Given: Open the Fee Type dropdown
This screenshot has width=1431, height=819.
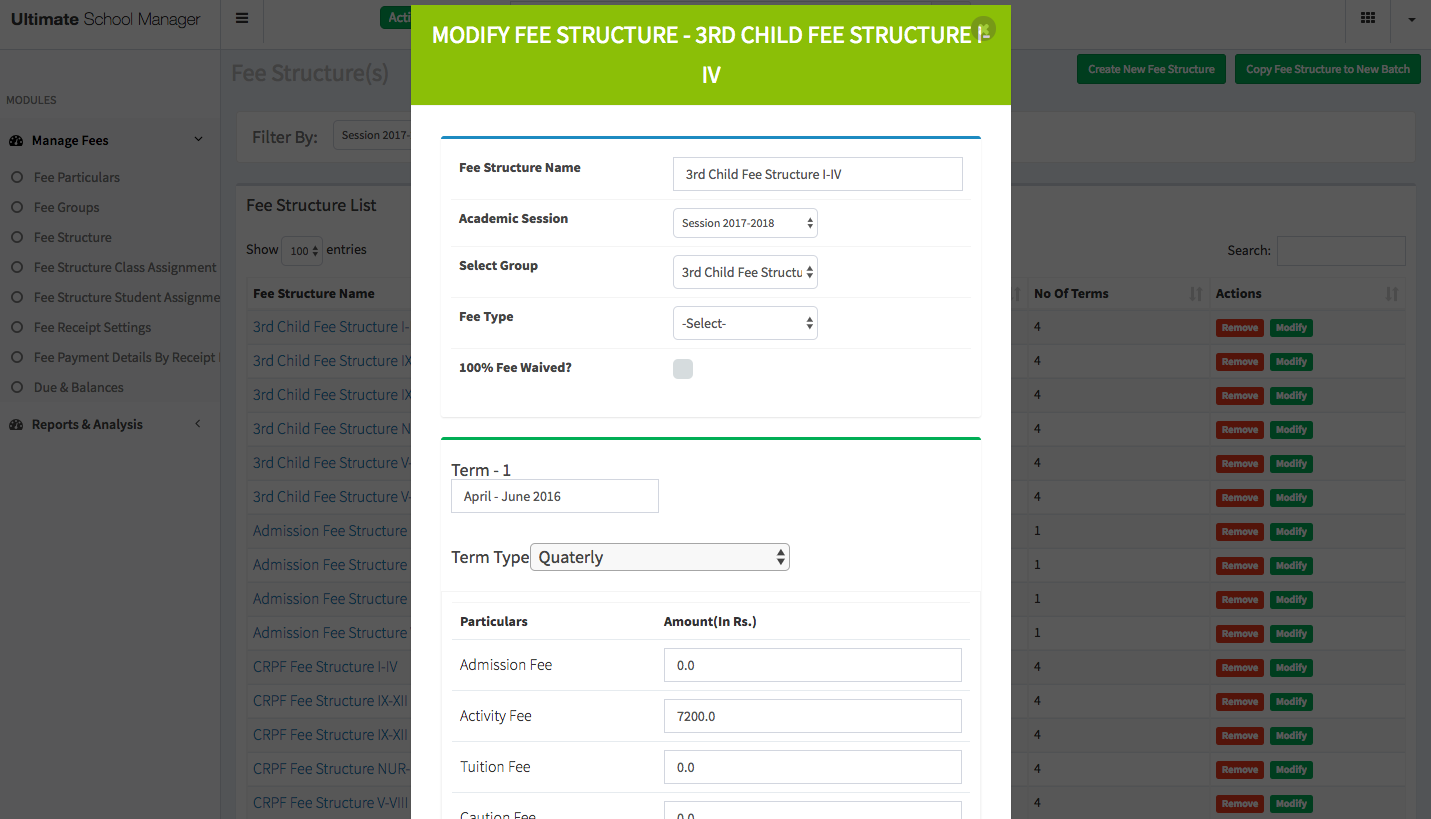Looking at the screenshot, I should coord(745,323).
